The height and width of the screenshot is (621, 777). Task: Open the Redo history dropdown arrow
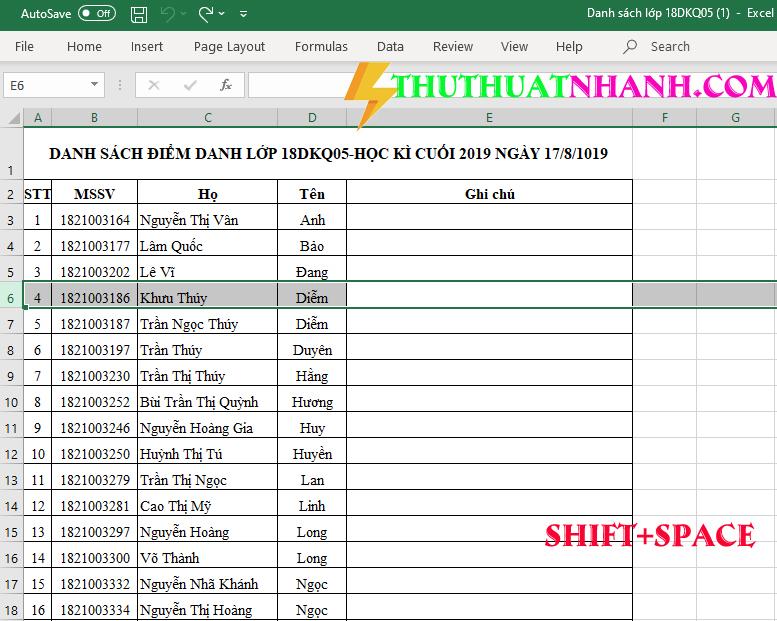[222, 14]
